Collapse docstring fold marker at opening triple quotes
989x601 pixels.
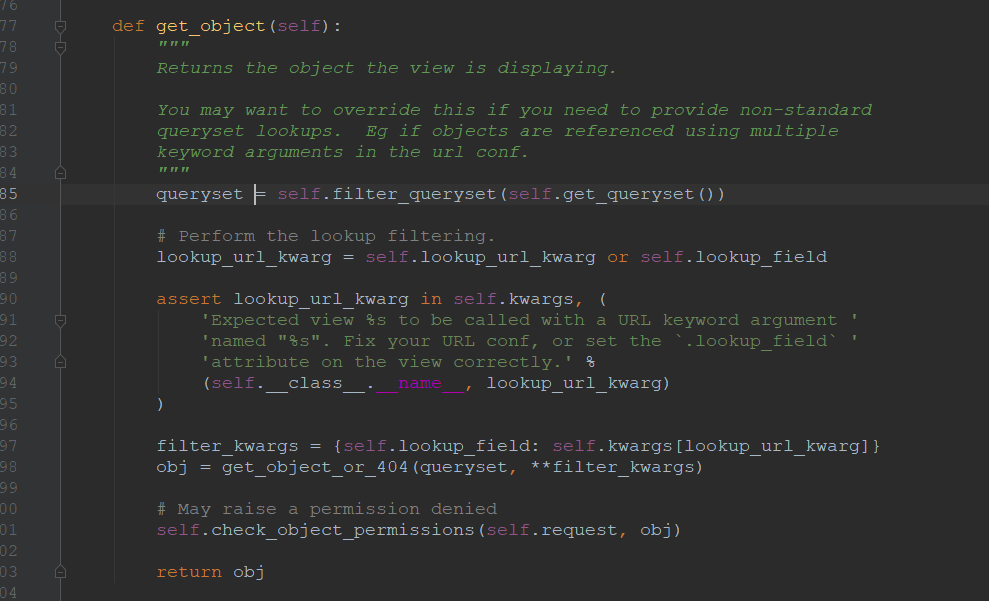coord(61,47)
